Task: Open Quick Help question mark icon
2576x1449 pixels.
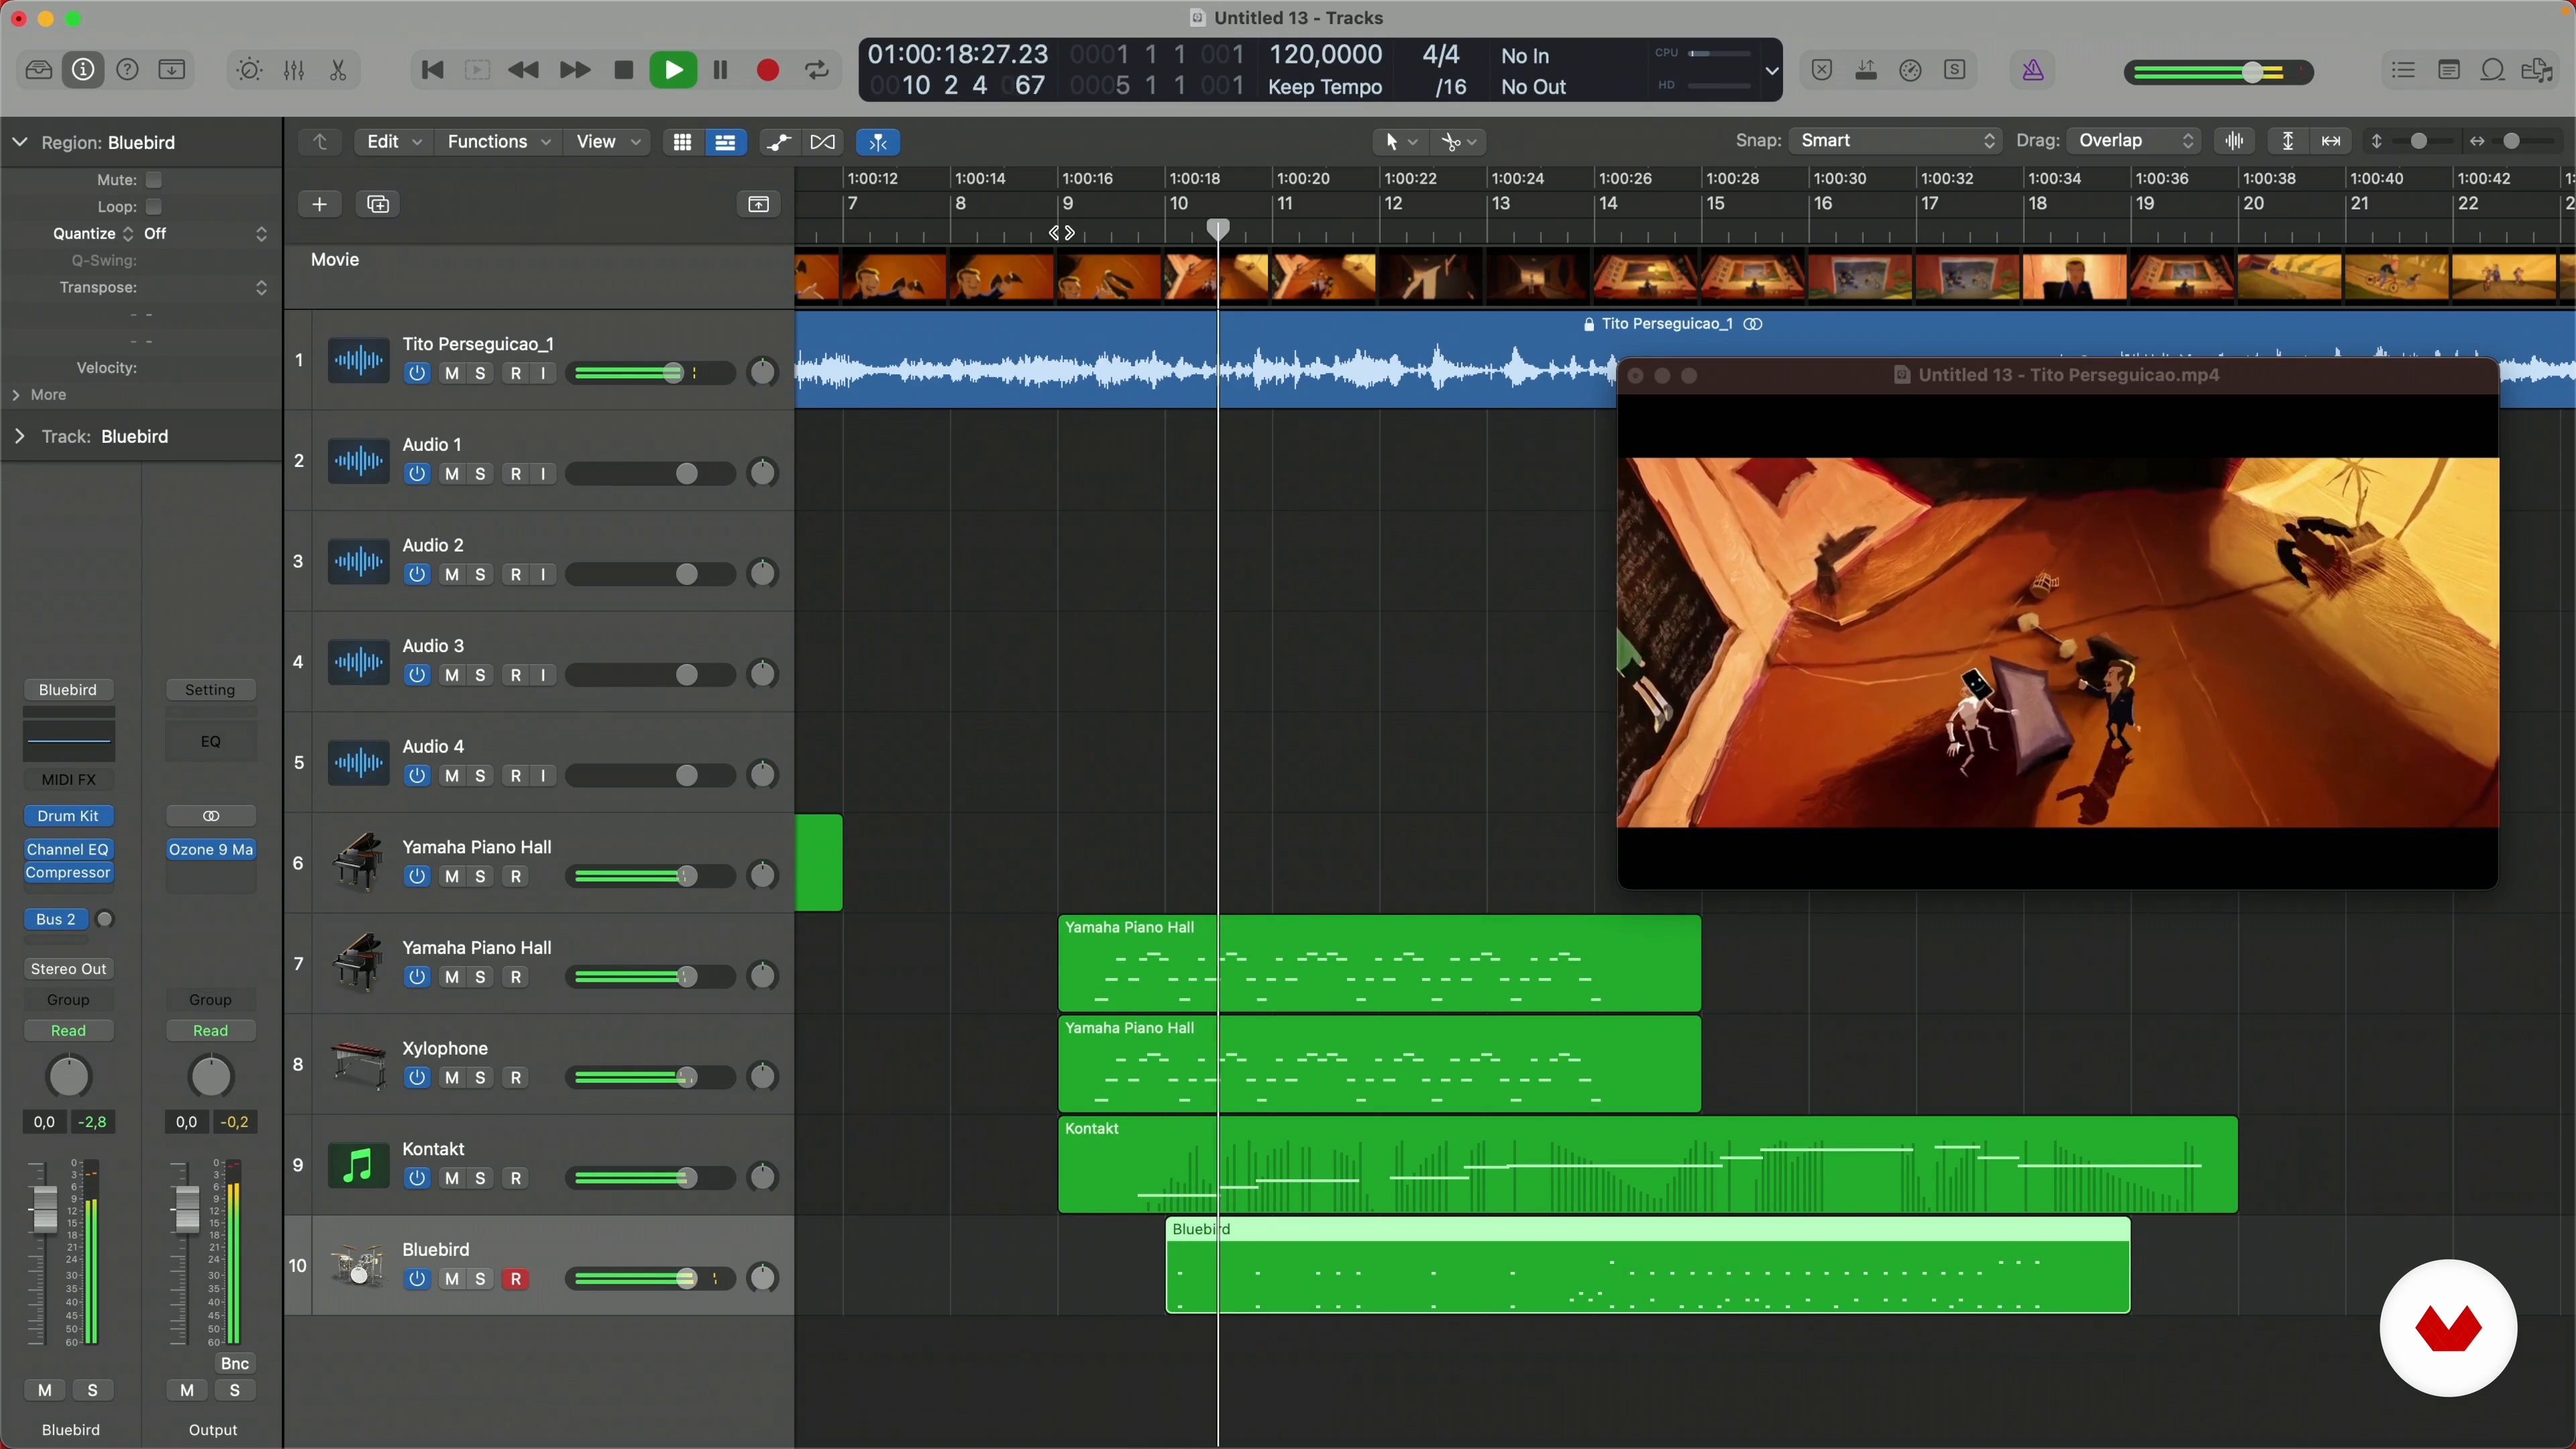Action: (x=127, y=70)
